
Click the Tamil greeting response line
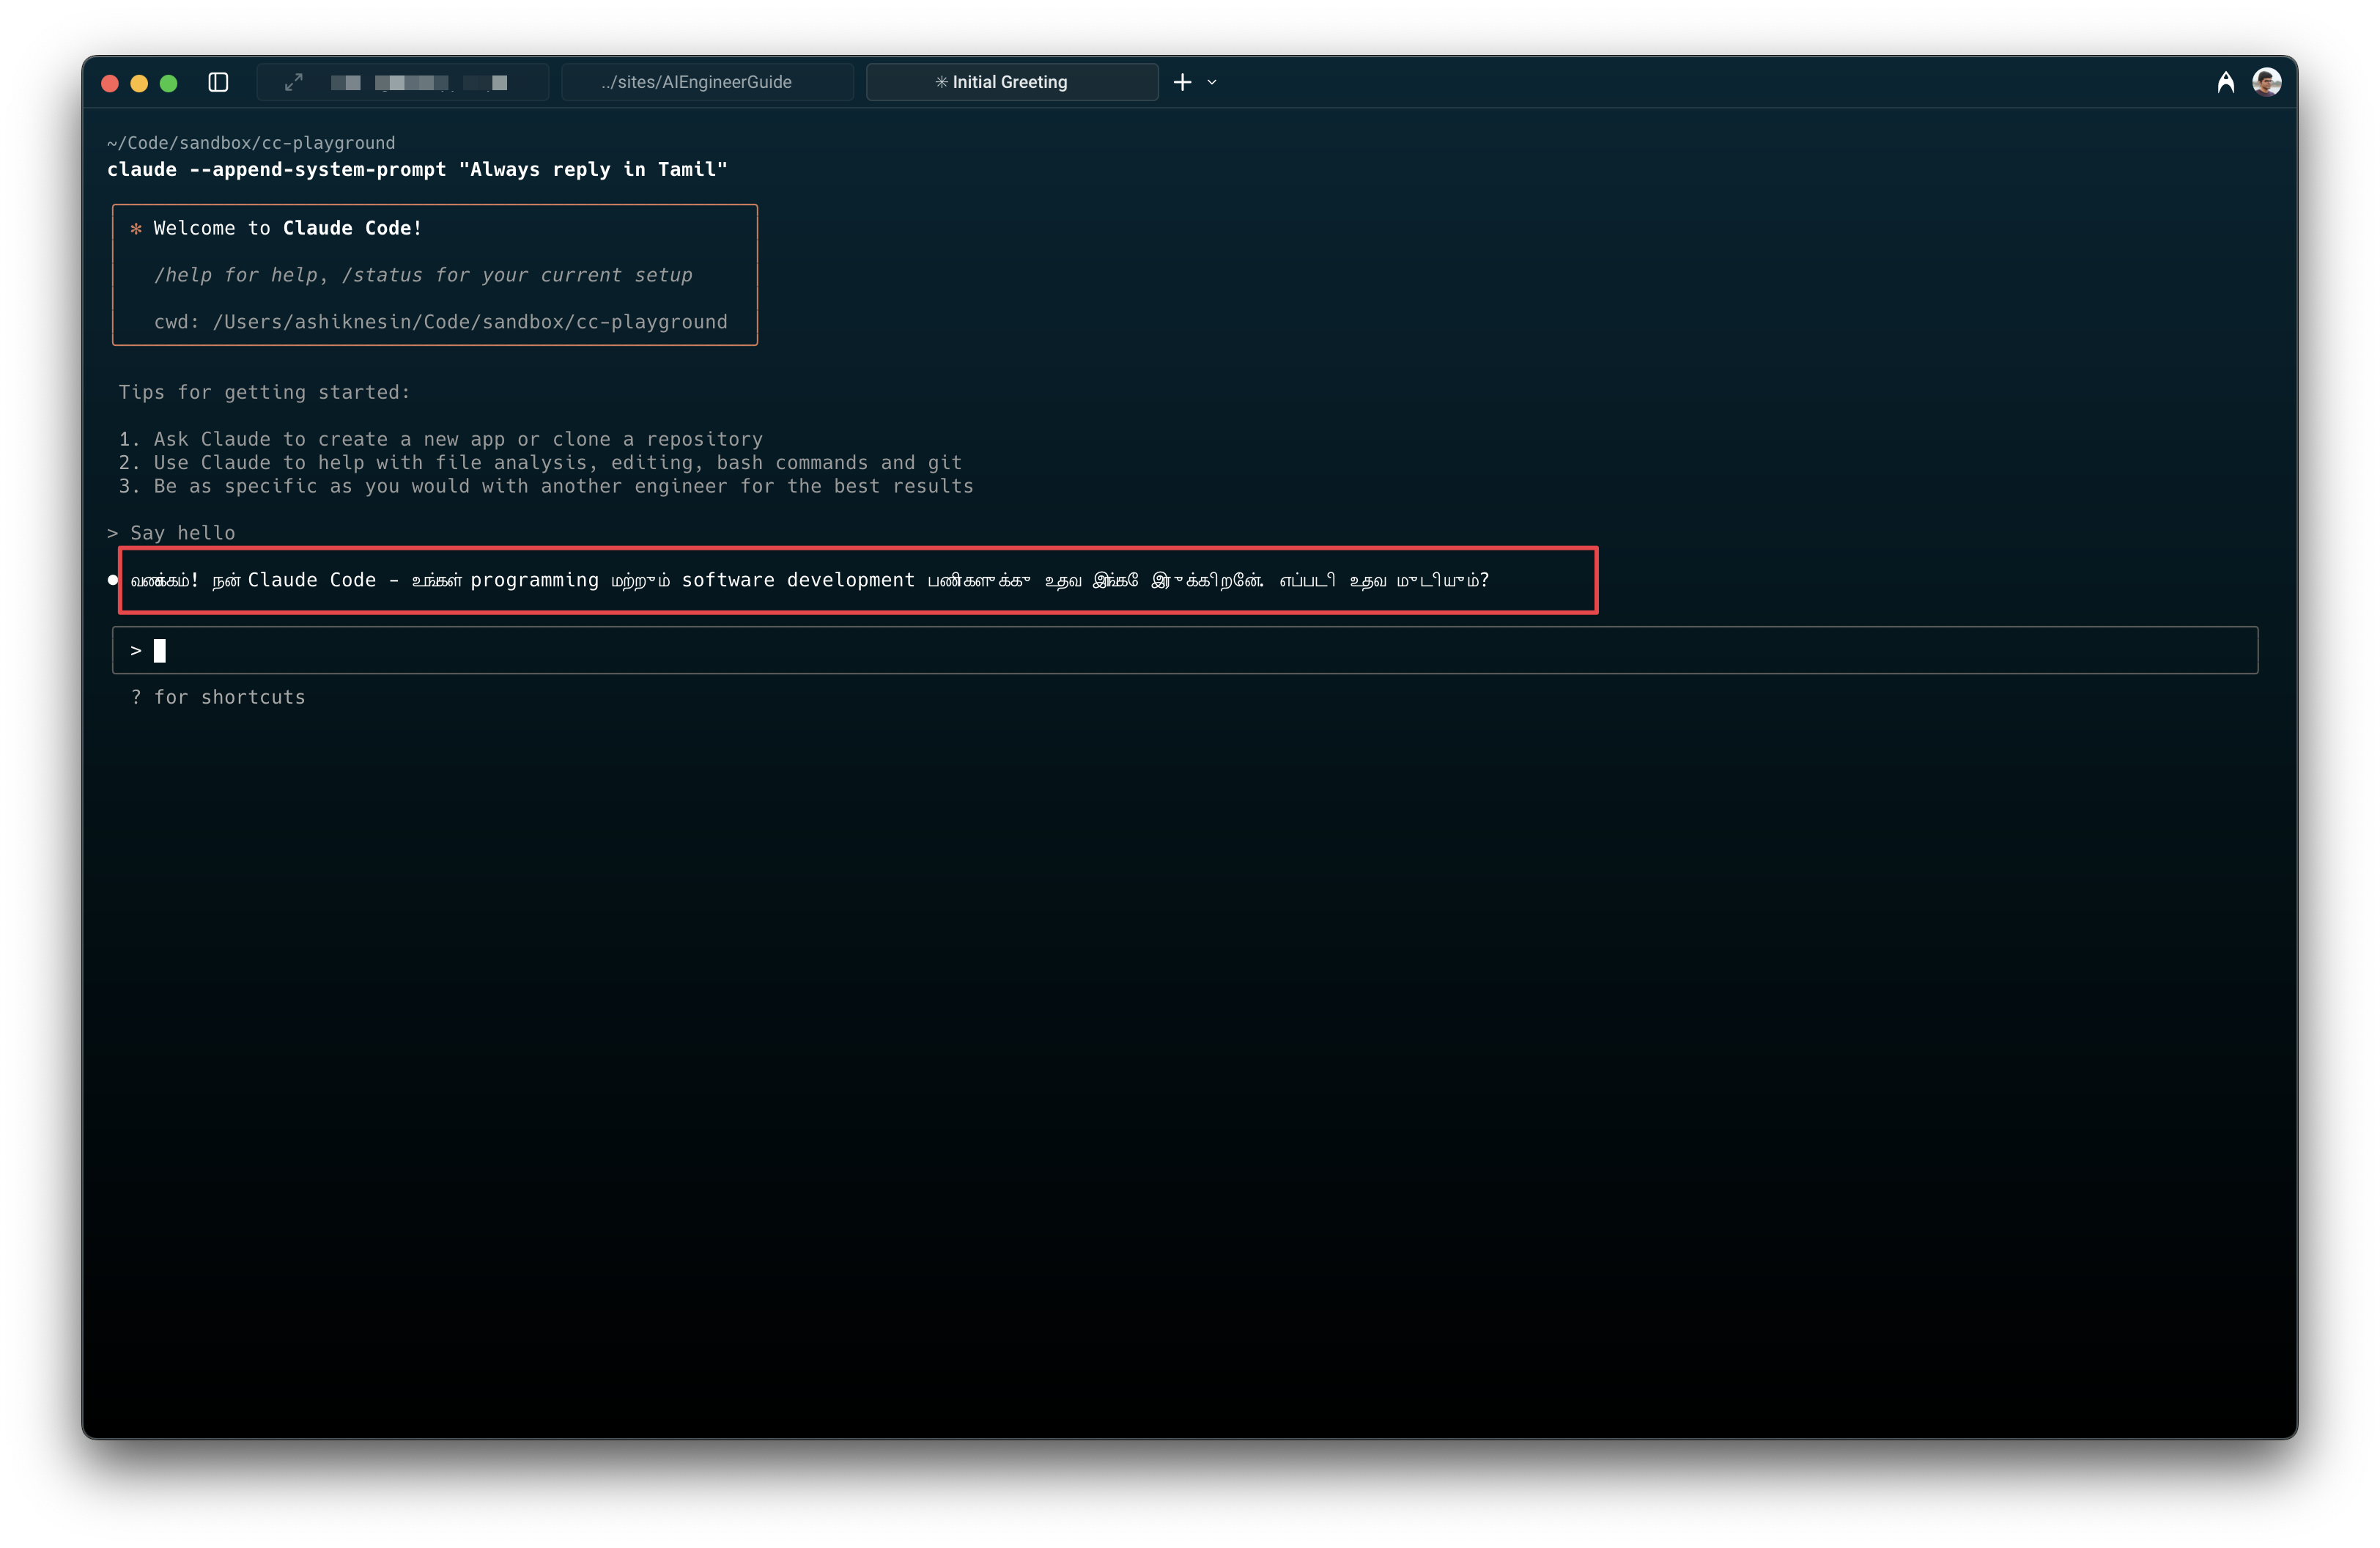pyautogui.click(x=809, y=580)
